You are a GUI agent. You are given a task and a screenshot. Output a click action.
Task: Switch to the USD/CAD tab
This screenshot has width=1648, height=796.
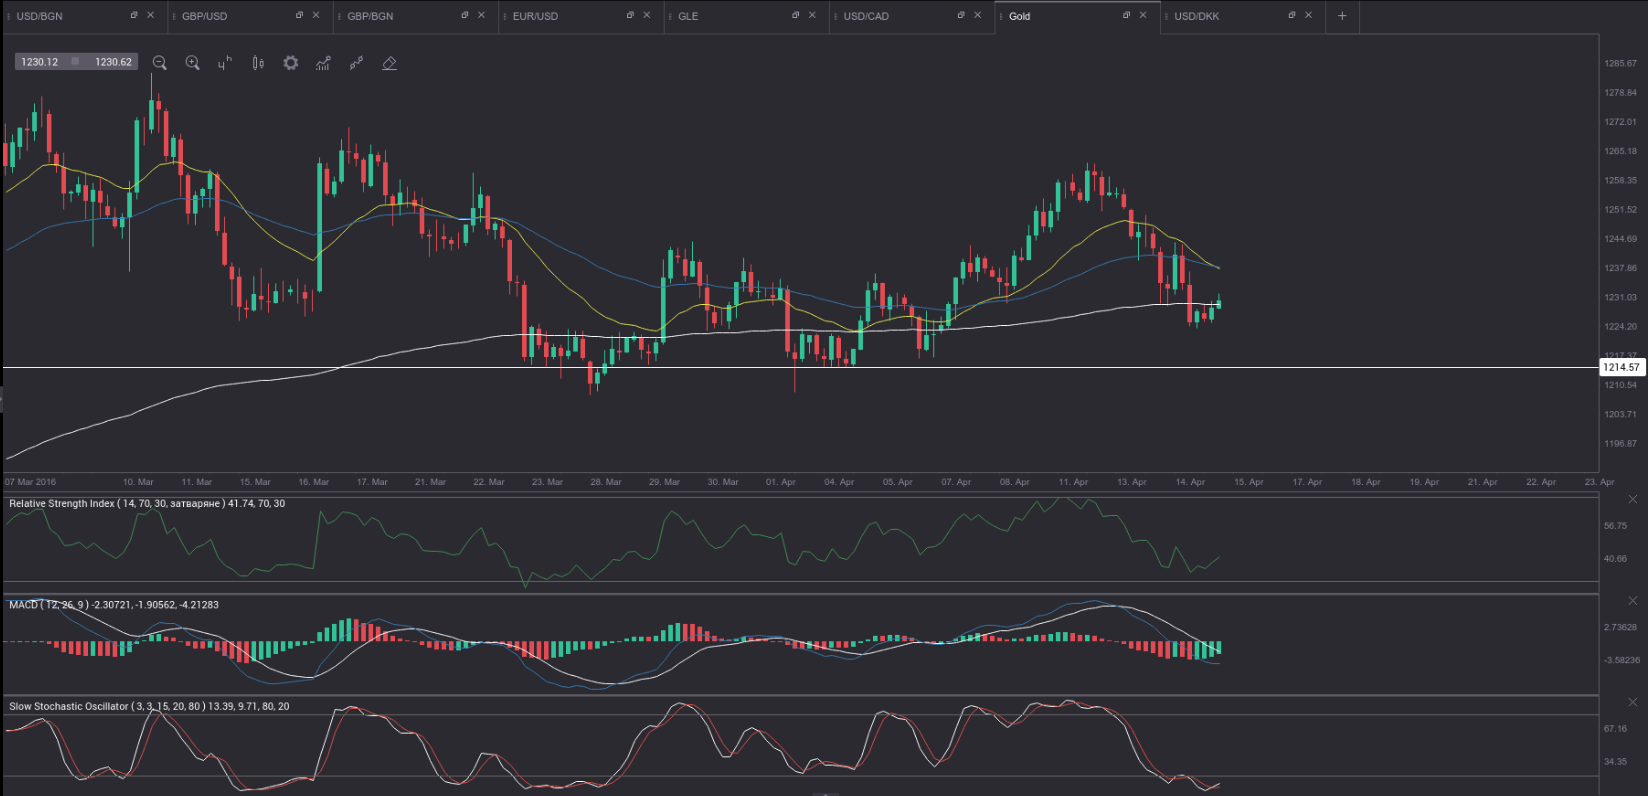(x=866, y=16)
